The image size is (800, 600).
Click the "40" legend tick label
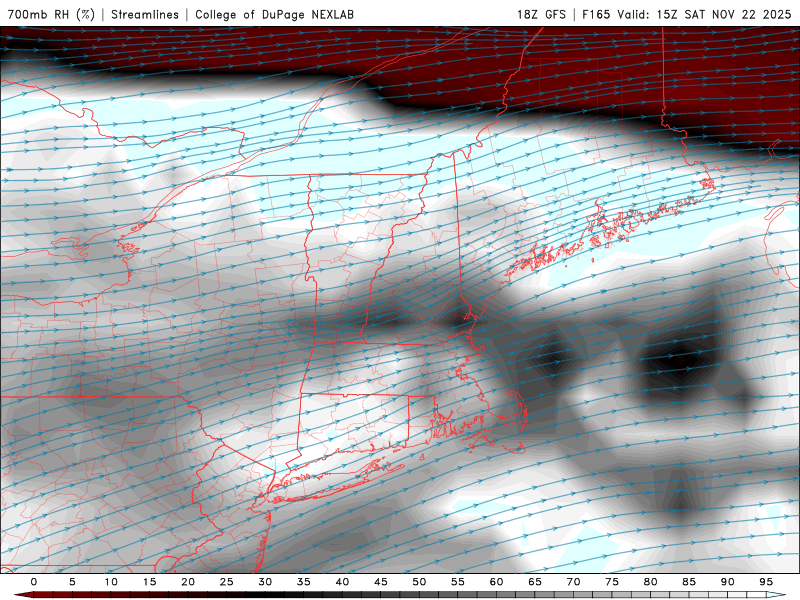pos(342,582)
